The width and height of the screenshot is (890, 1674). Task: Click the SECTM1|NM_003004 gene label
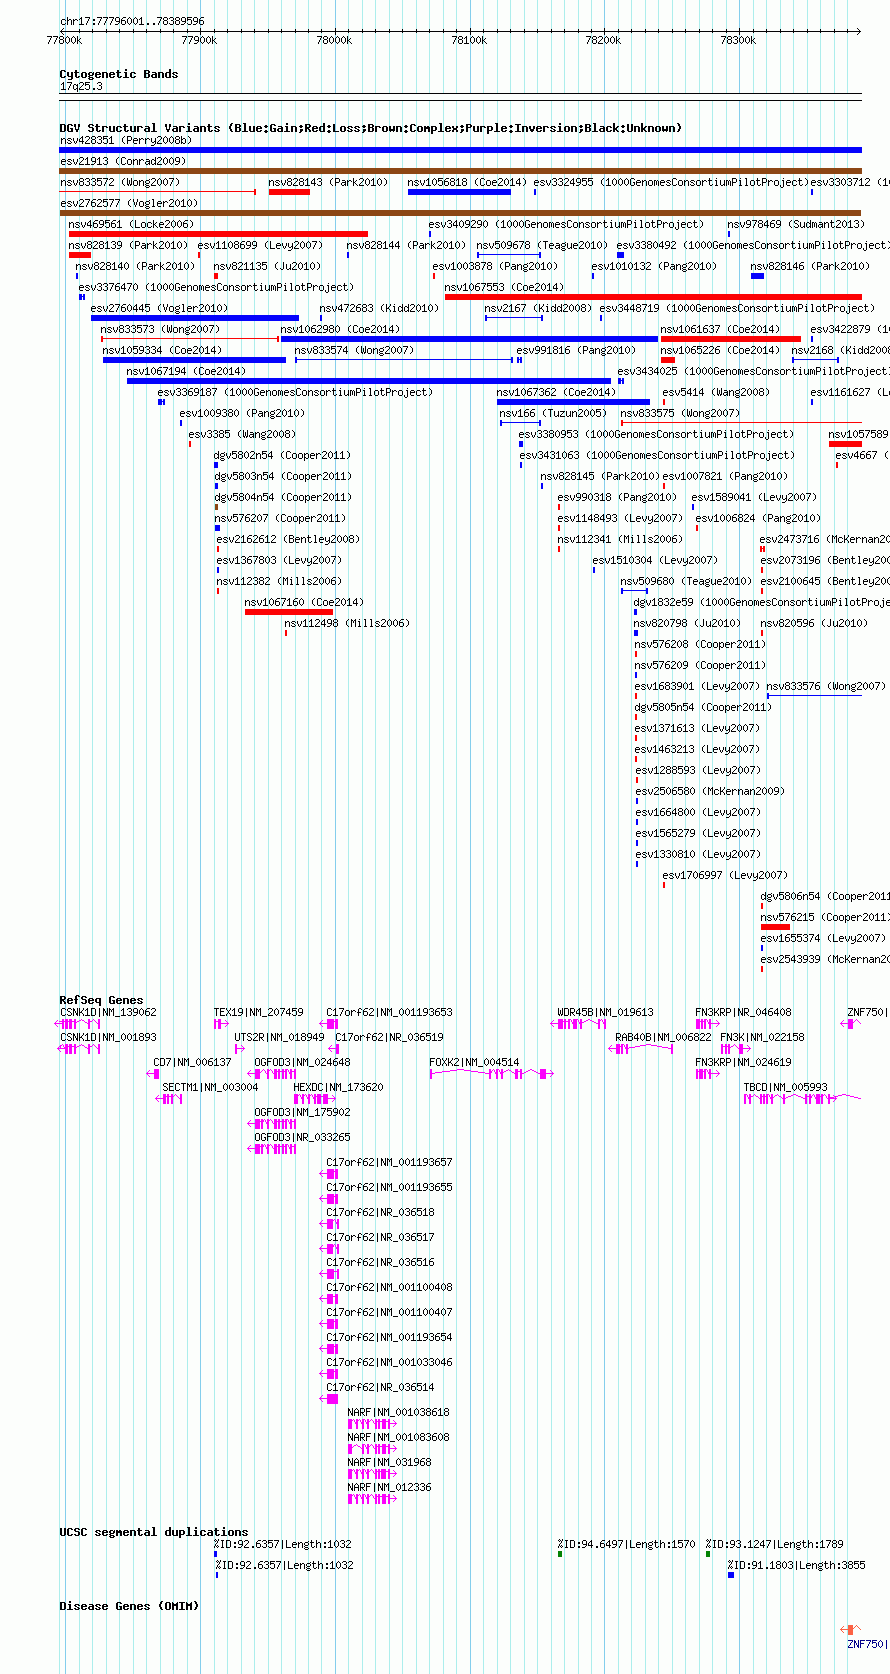(x=210, y=1087)
